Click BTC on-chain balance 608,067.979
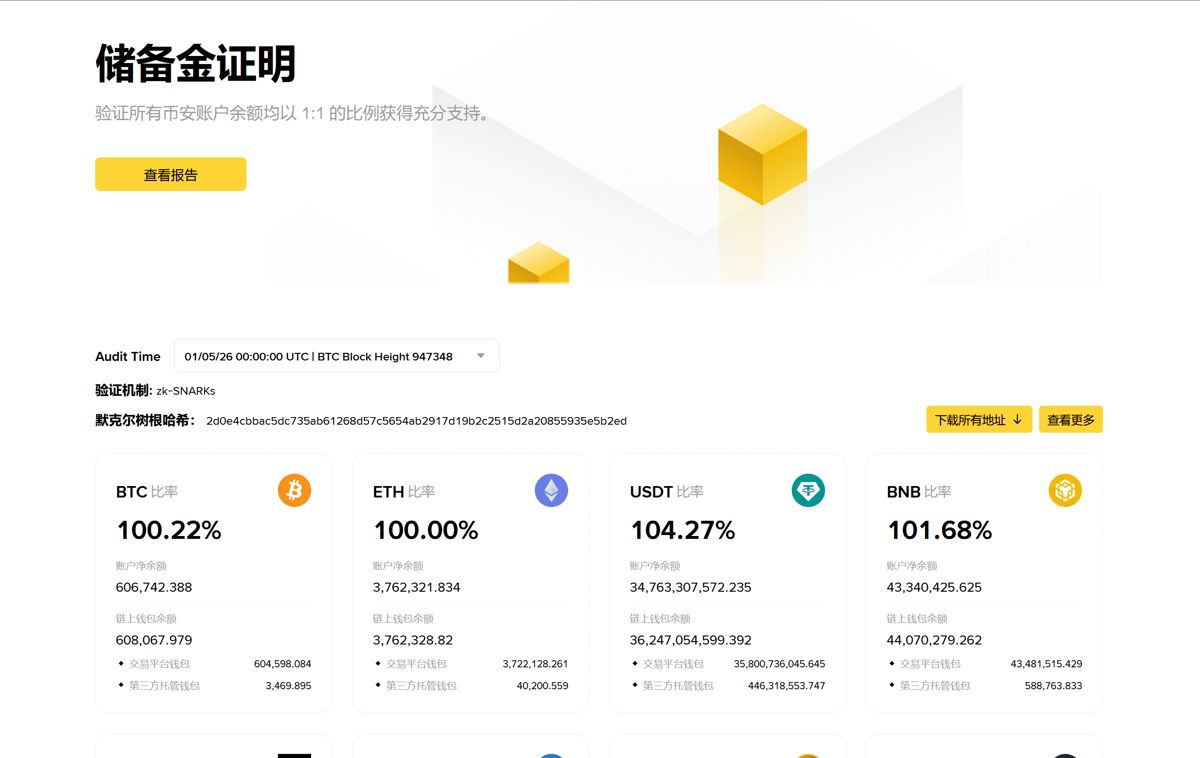 coord(154,640)
